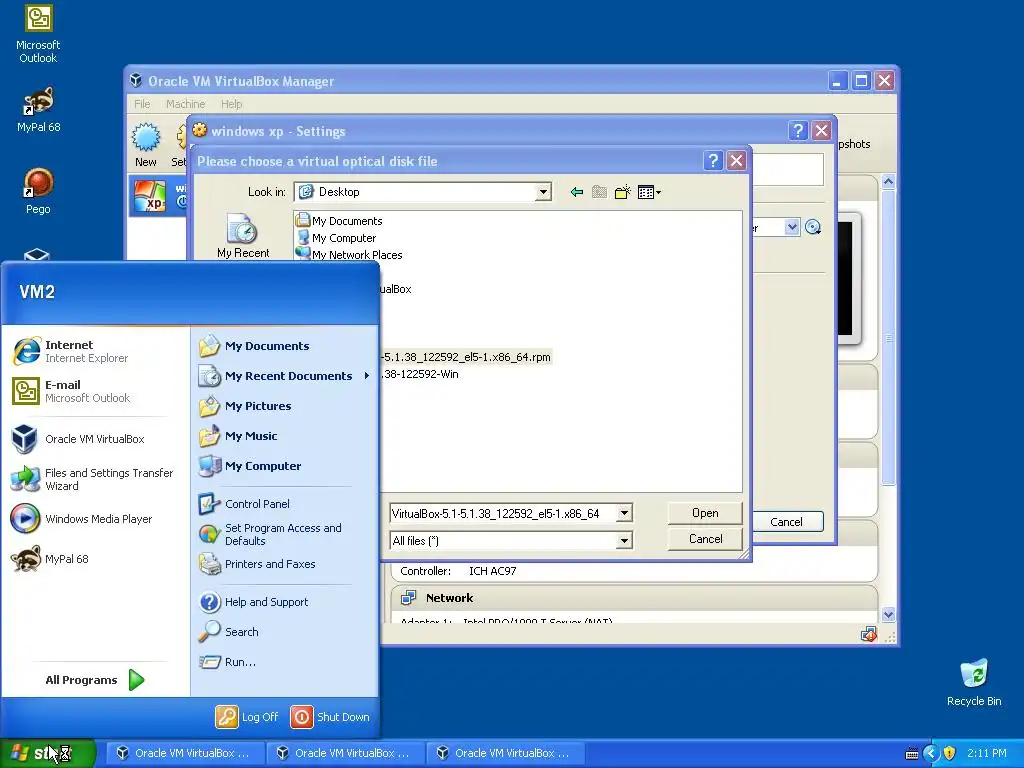This screenshot has height=768, width=1024.
Task: Click VirtualBox Manager status bar warning icon
Action: point(868,635)
